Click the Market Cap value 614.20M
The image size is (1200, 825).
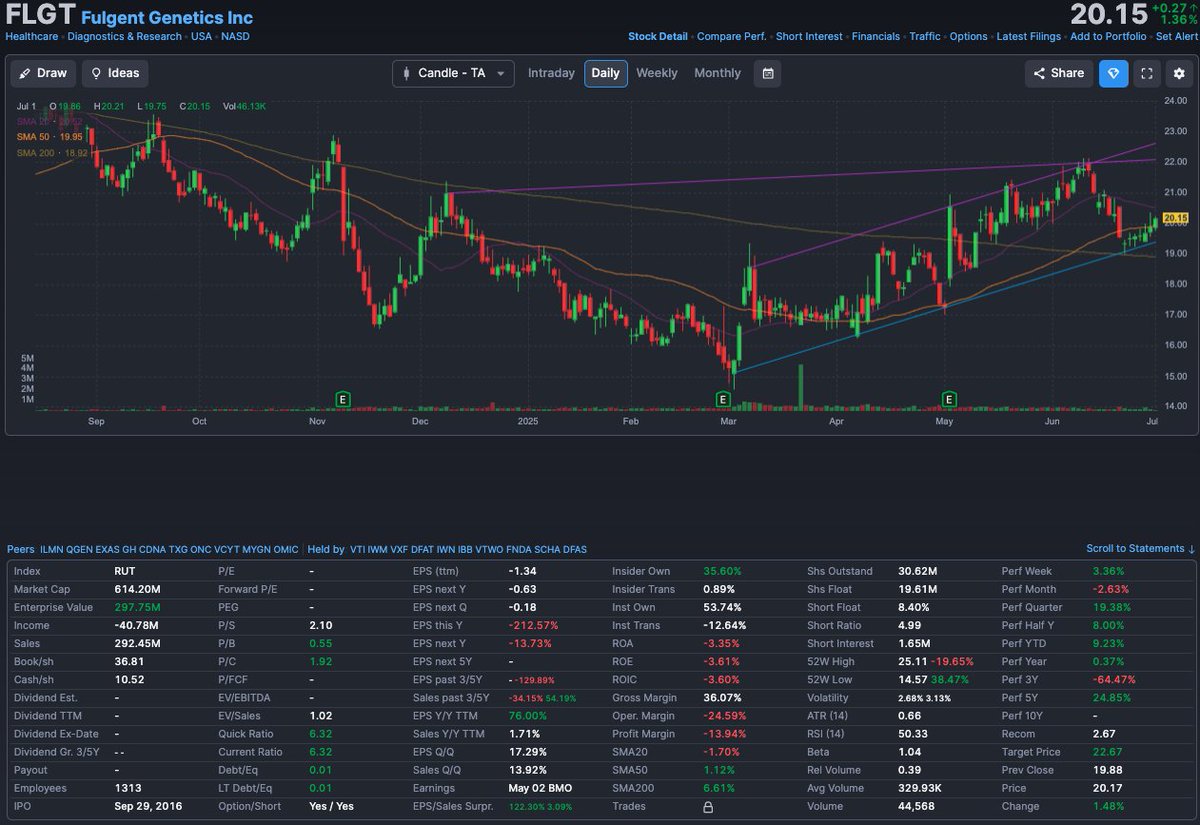pos(139,589)
